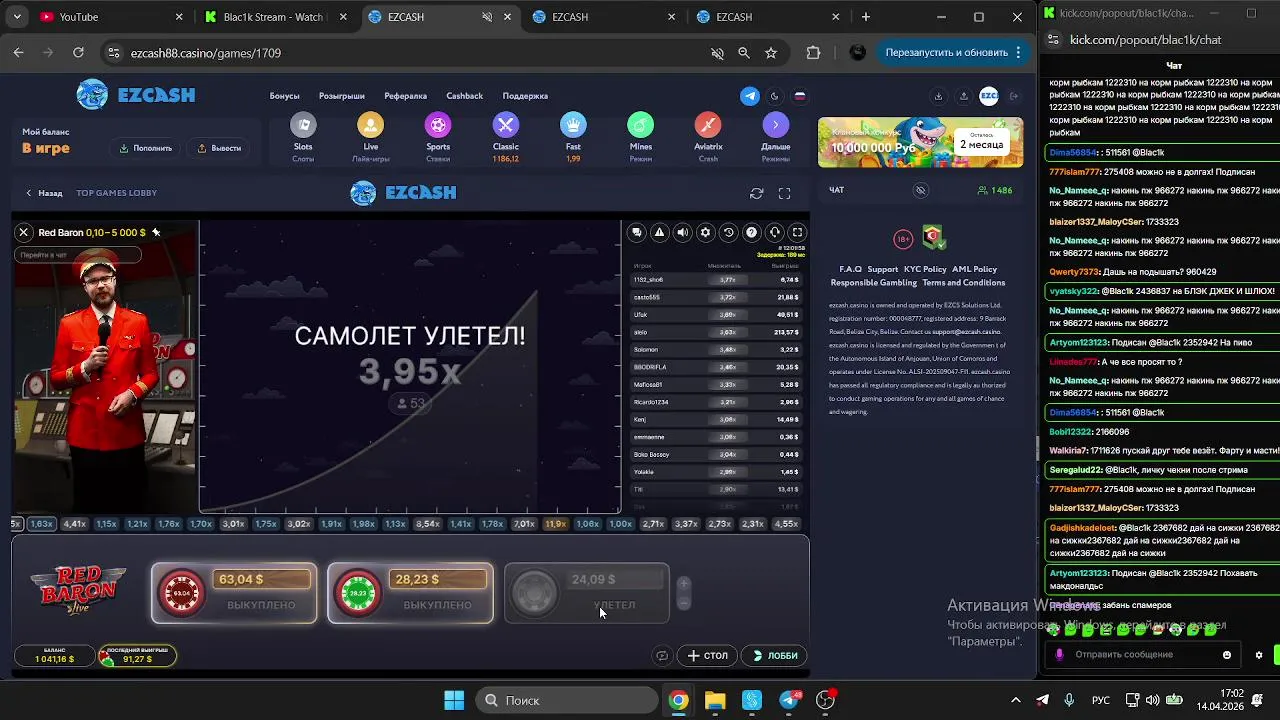The width and height of the screenshot is (1280, 720).
Task: Open Live games category icon
Action: tap(370, 125)
